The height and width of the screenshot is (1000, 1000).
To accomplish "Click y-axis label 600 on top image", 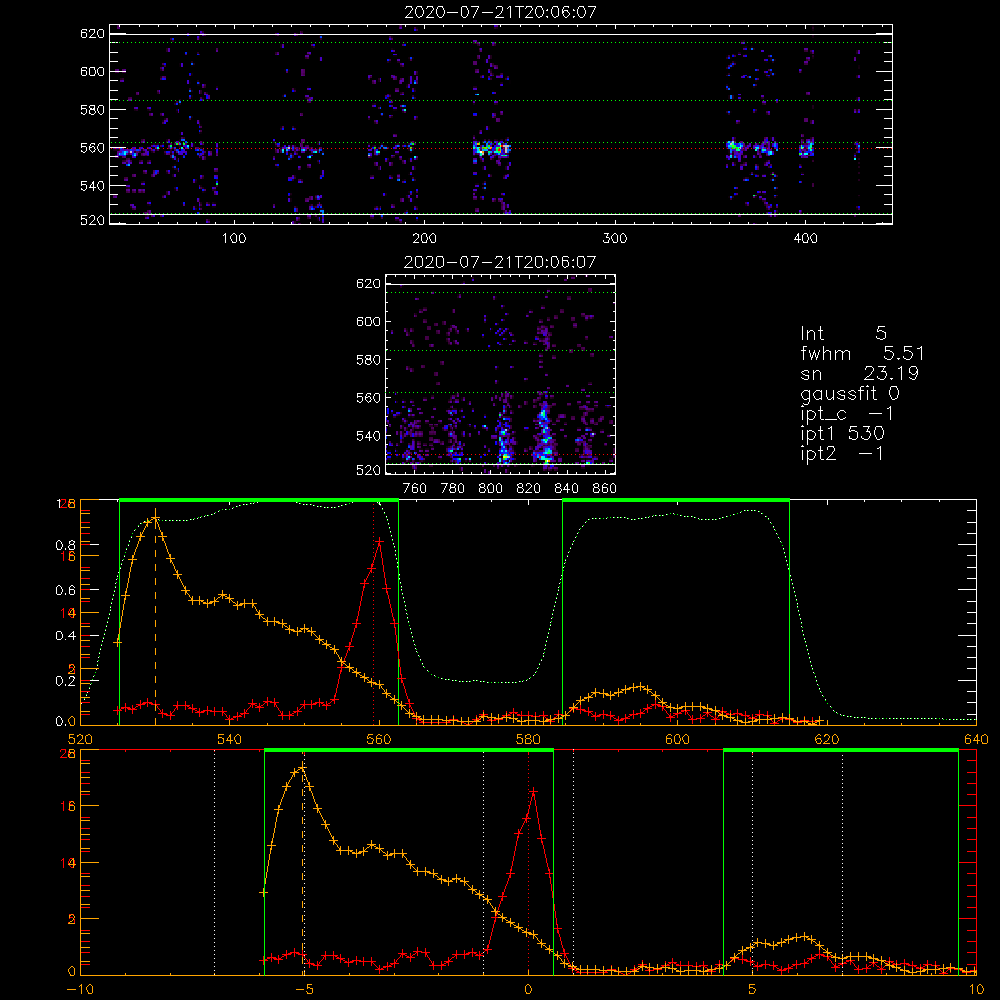I will (92, 71).
